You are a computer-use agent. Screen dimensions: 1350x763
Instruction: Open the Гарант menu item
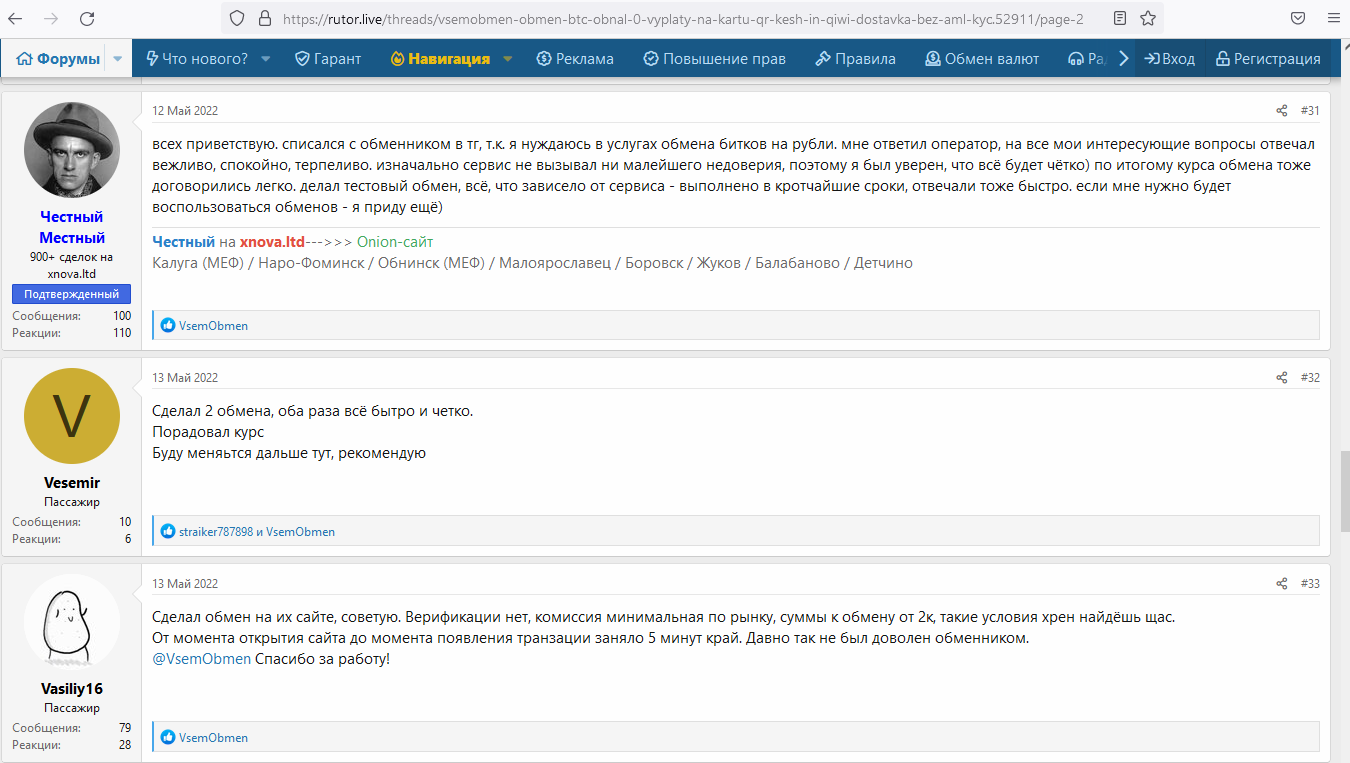(x=328, y=59)
